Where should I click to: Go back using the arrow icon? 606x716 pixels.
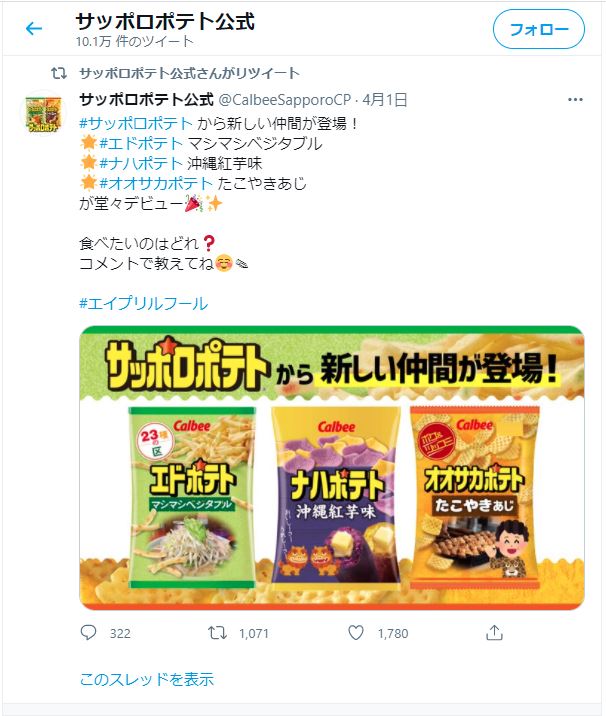point(34,29)
